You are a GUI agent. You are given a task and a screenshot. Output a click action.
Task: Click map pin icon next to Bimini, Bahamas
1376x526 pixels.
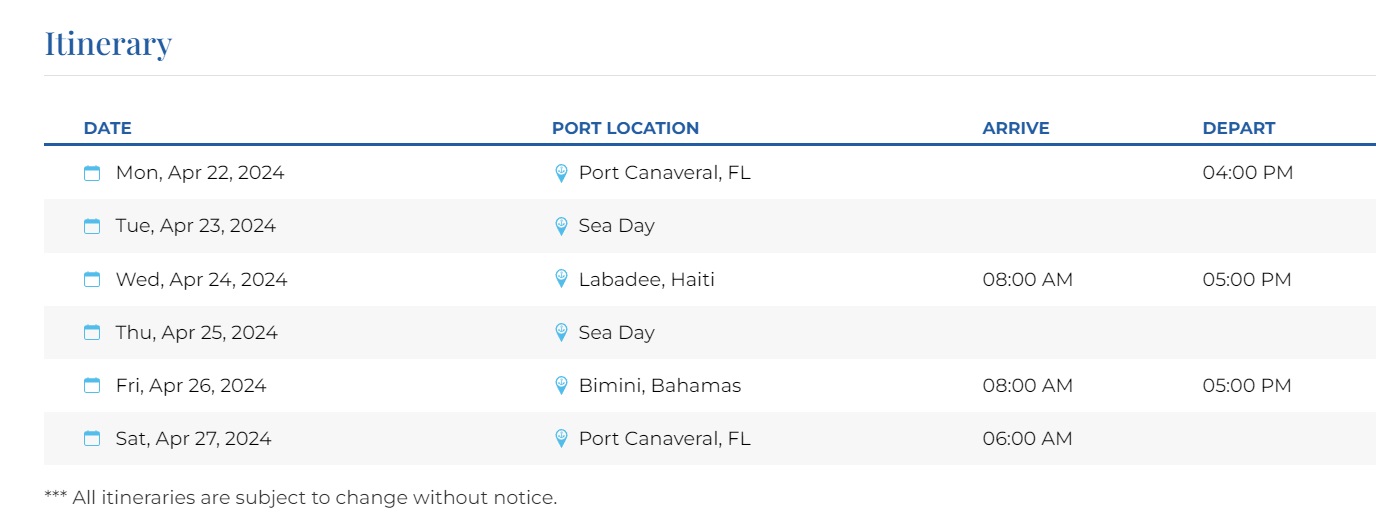[562, 386]
